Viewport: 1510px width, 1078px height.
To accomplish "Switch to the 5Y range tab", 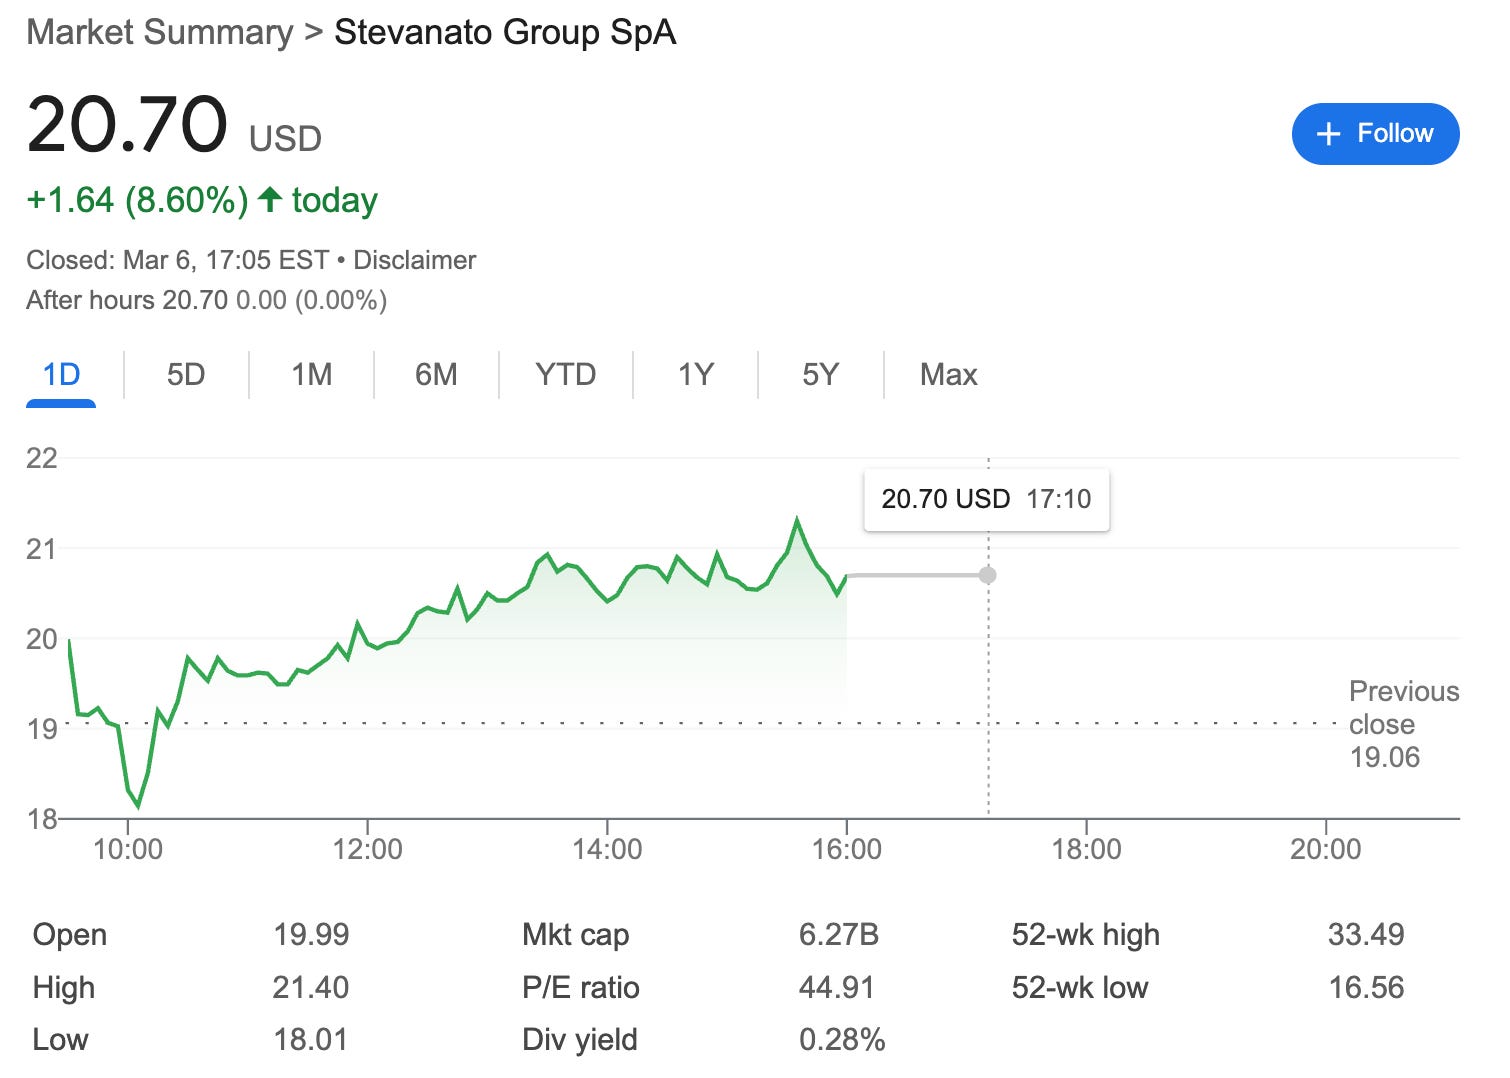I will (820, 375).
